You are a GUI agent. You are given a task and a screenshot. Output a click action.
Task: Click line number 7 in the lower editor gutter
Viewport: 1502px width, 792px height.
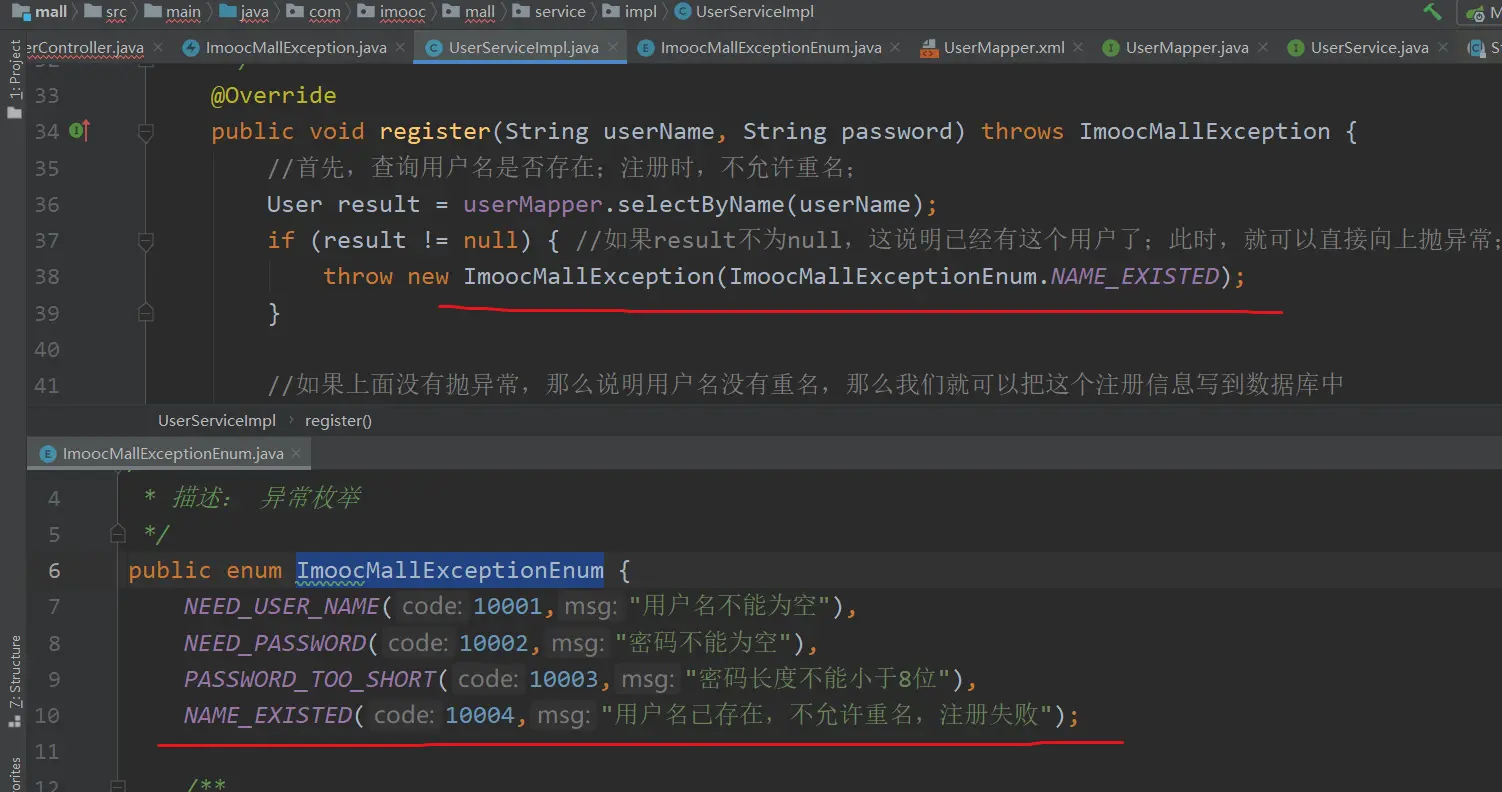54,607
